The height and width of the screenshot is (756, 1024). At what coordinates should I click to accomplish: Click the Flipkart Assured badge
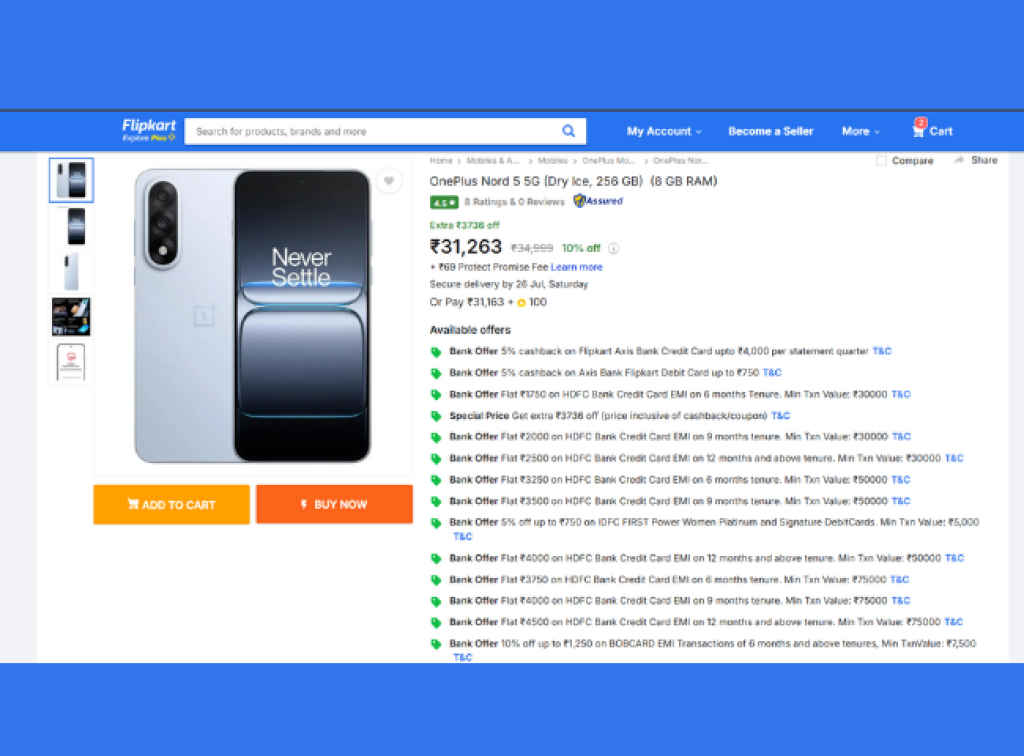click(x=597, y=201)
